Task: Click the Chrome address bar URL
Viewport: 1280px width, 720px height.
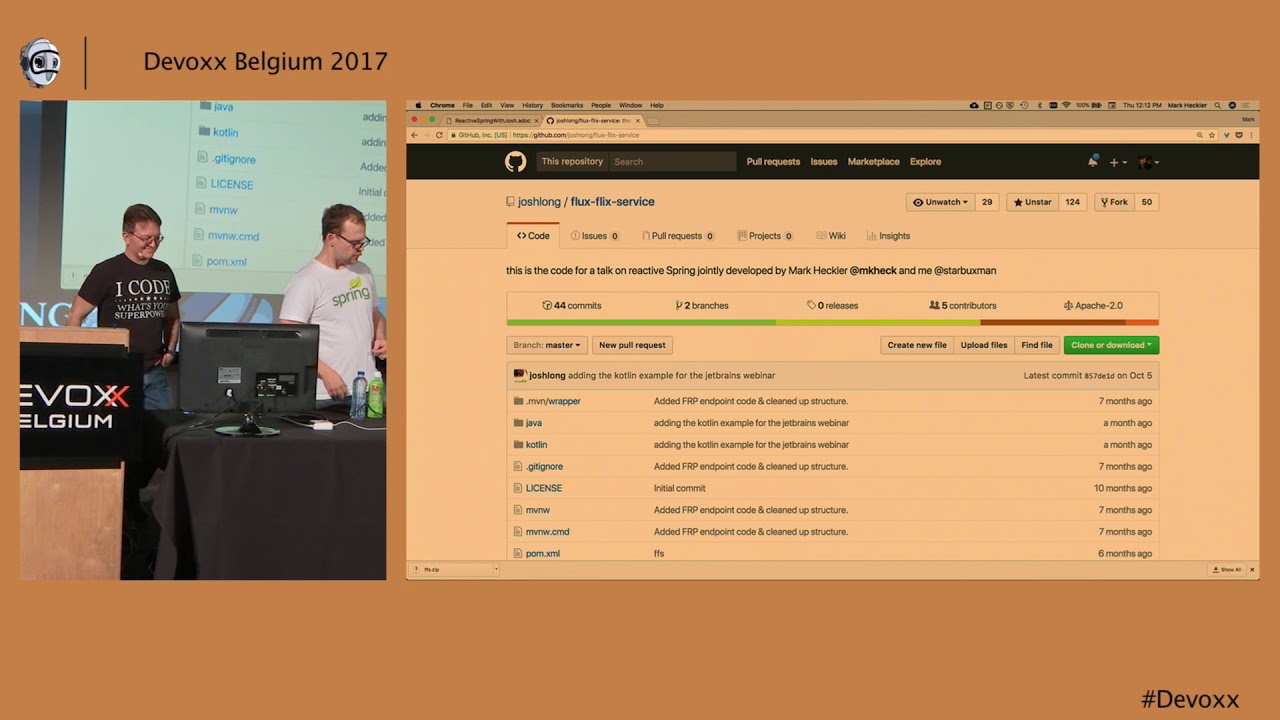Action: click(x=576, y=135)
